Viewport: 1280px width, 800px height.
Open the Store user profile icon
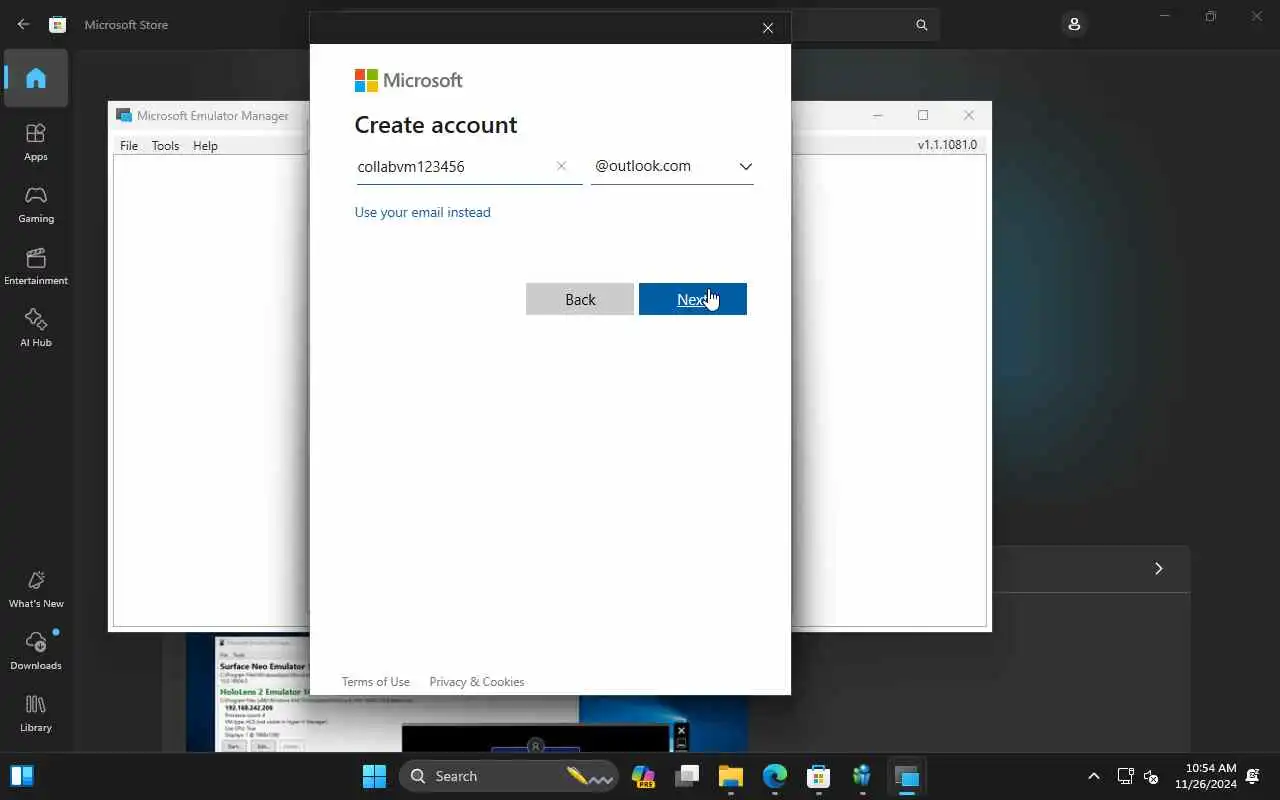[1074, 24]
